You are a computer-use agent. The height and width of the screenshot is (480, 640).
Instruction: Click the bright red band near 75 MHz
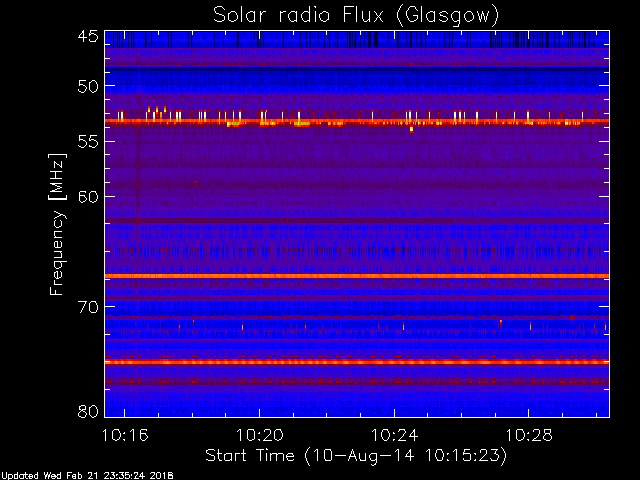(357, 362)
